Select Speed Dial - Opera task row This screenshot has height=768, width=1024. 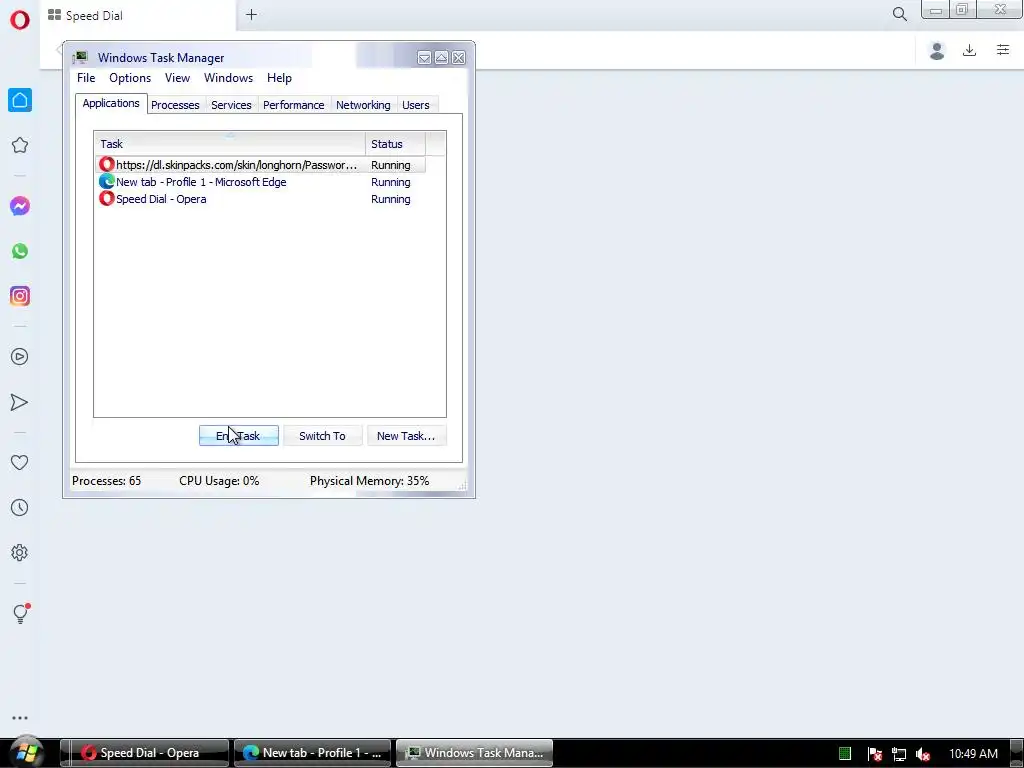point(261,199)
